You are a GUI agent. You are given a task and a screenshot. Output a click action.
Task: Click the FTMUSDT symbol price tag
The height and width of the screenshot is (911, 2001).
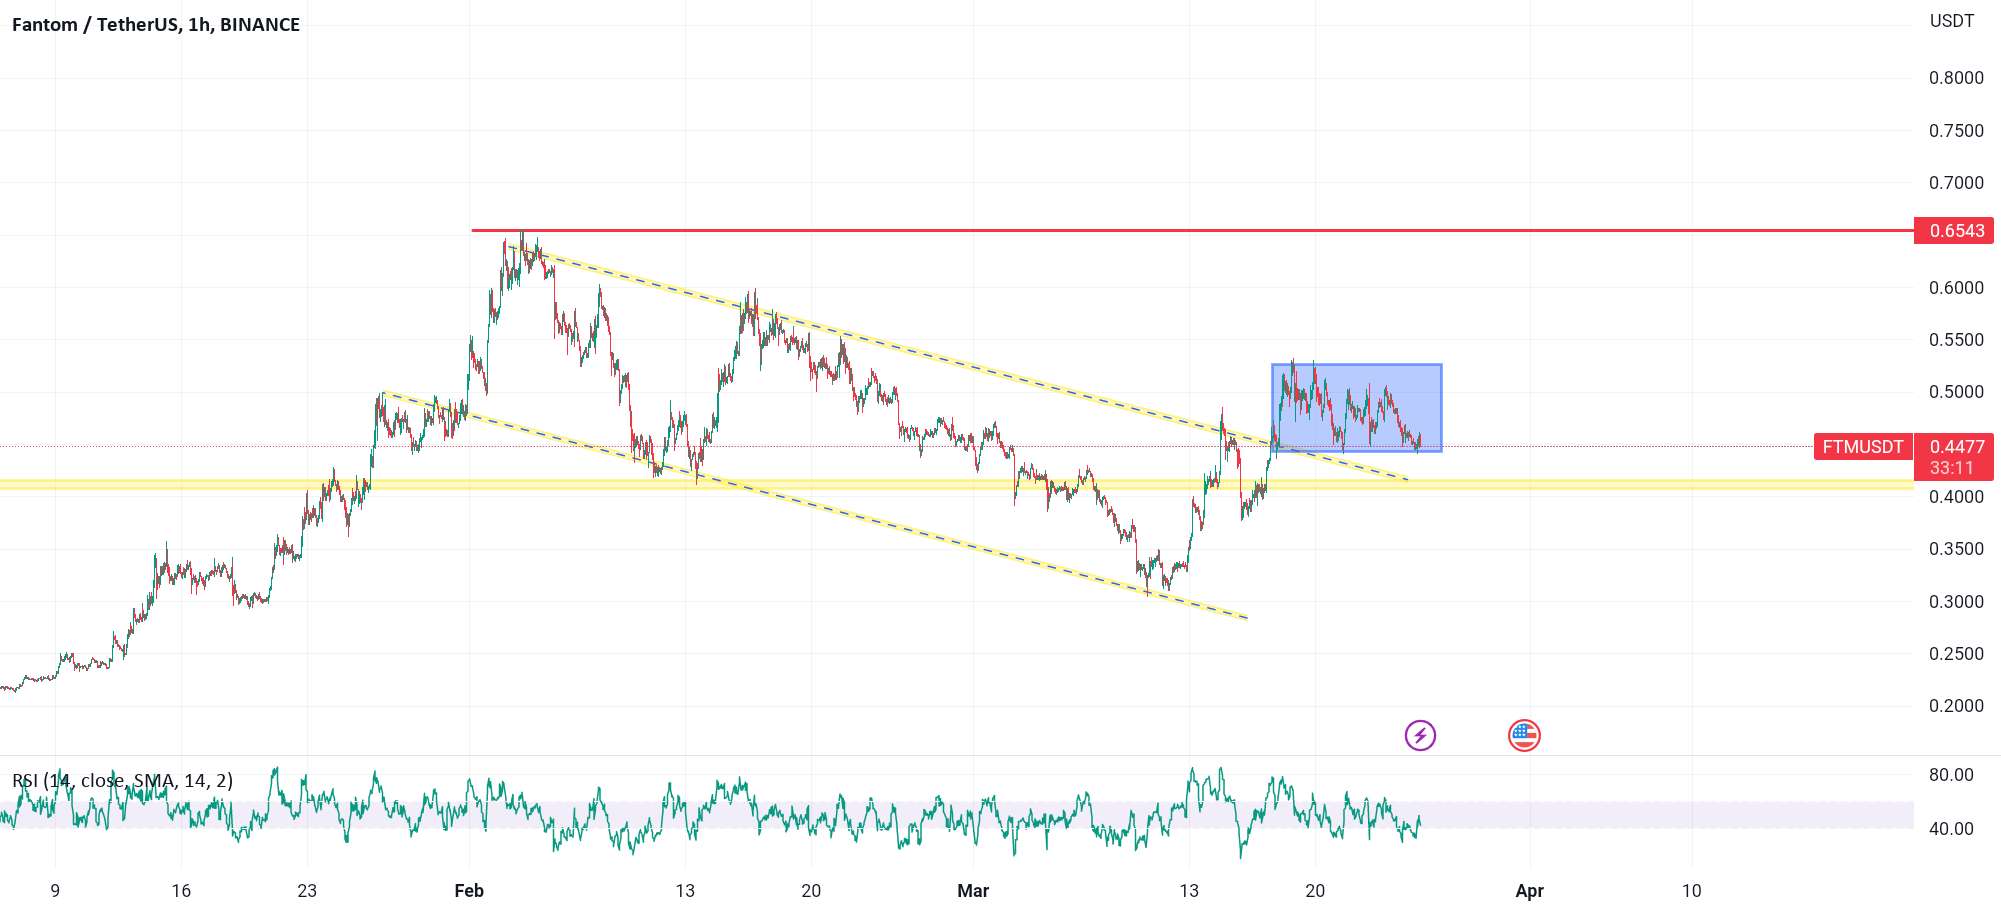[x=1863, y=447]
